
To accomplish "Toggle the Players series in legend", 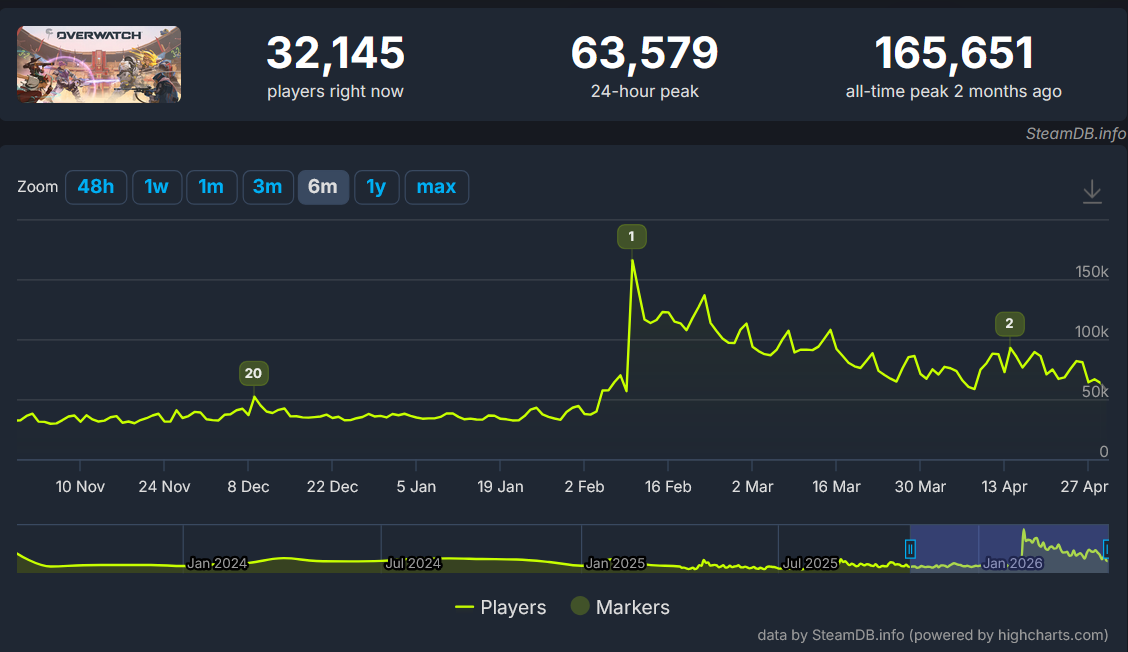I will 501,607.
